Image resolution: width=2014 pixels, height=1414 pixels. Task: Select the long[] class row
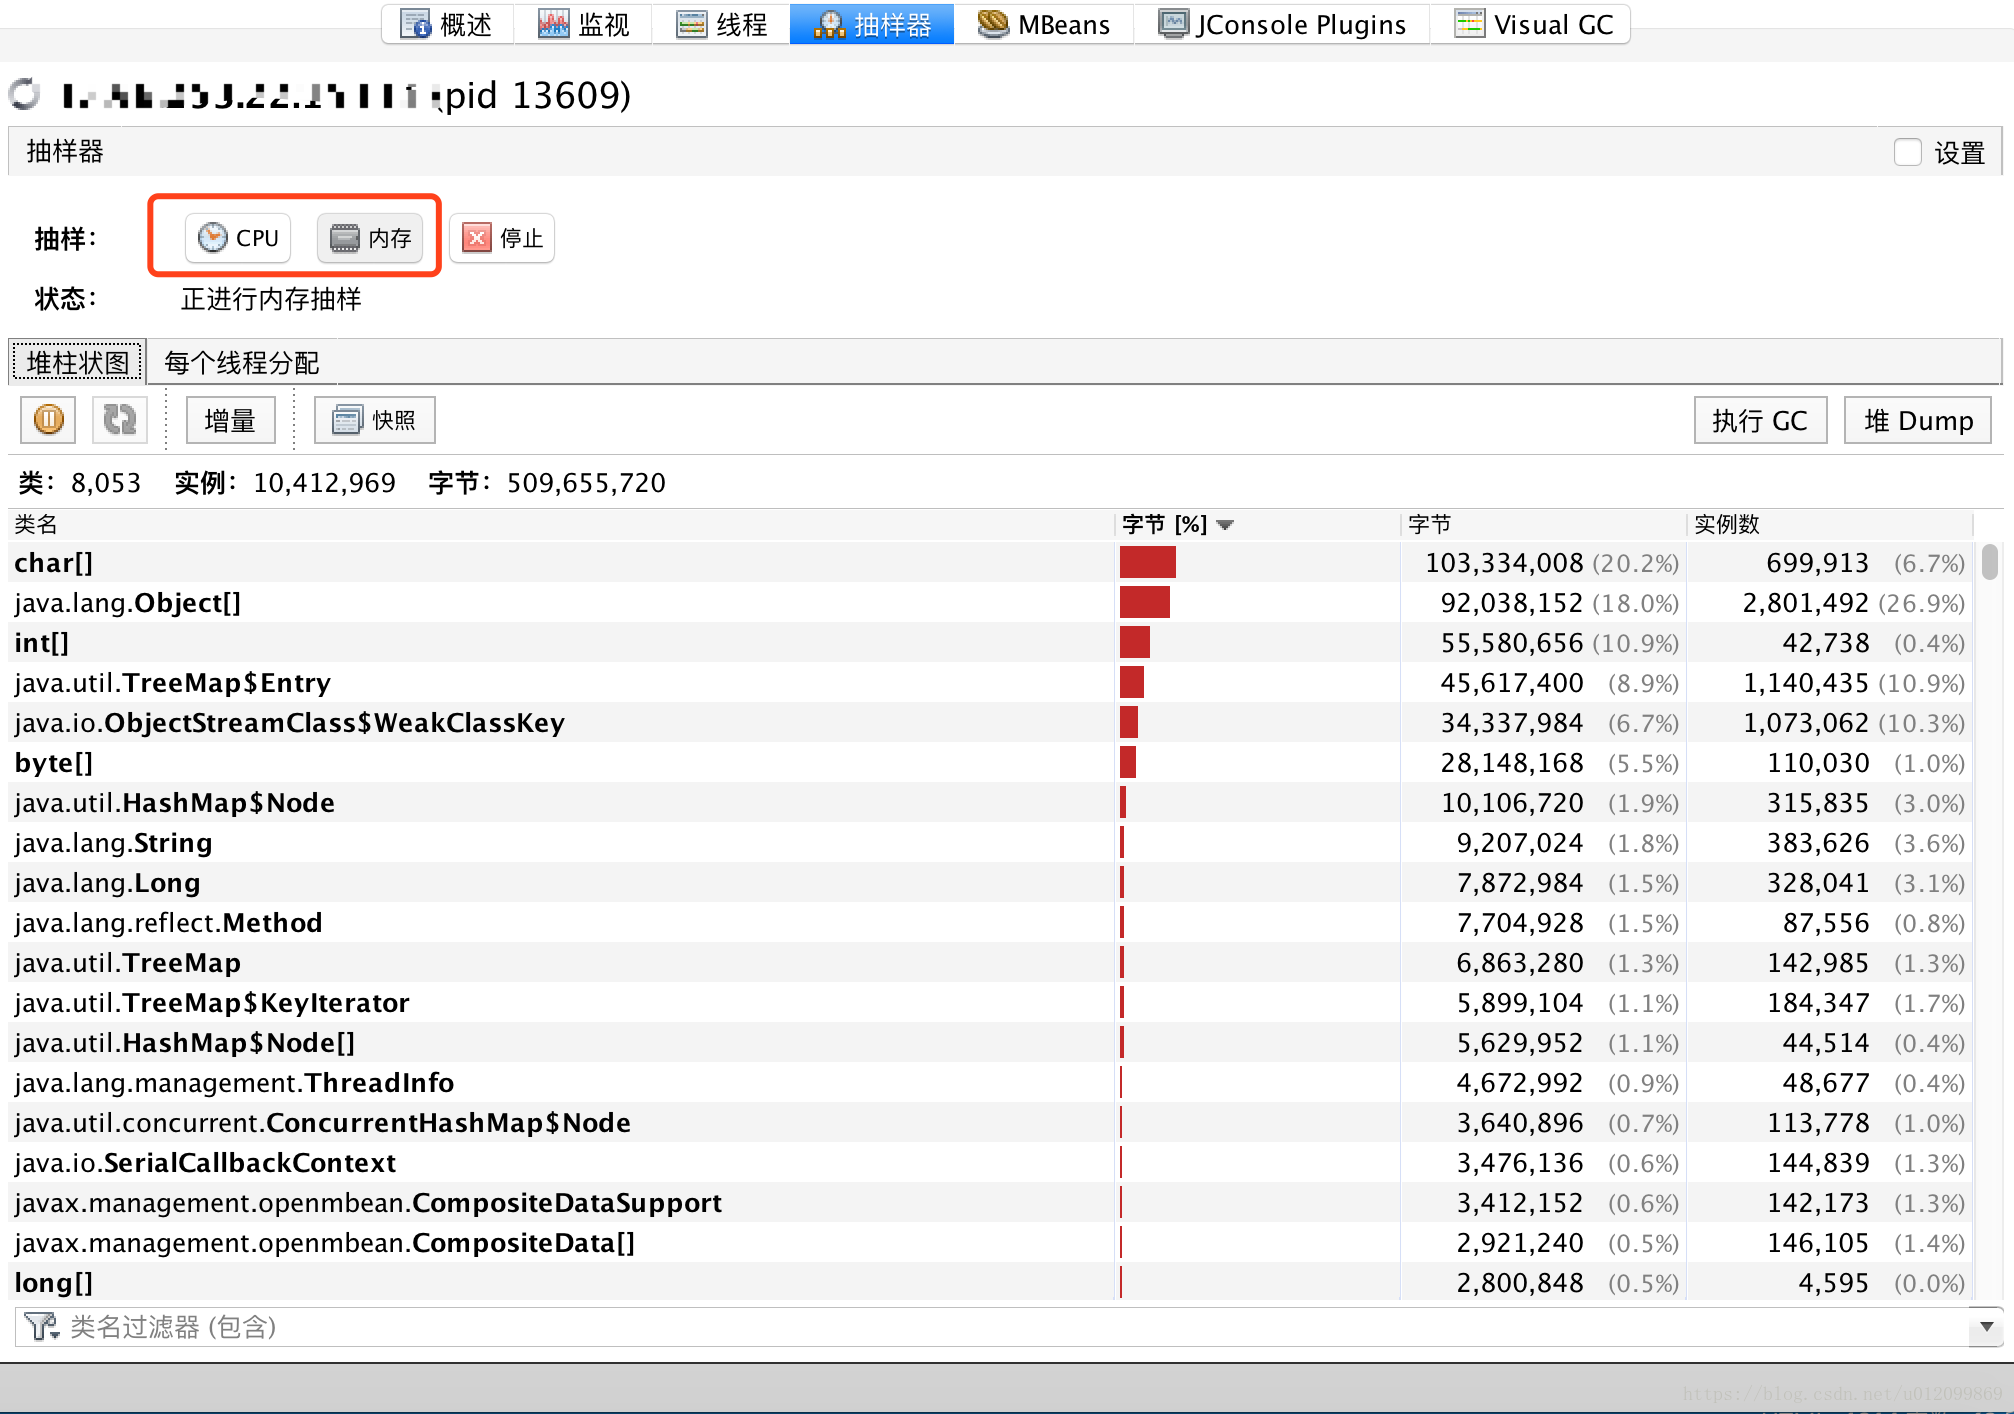tap(990, 1282)
